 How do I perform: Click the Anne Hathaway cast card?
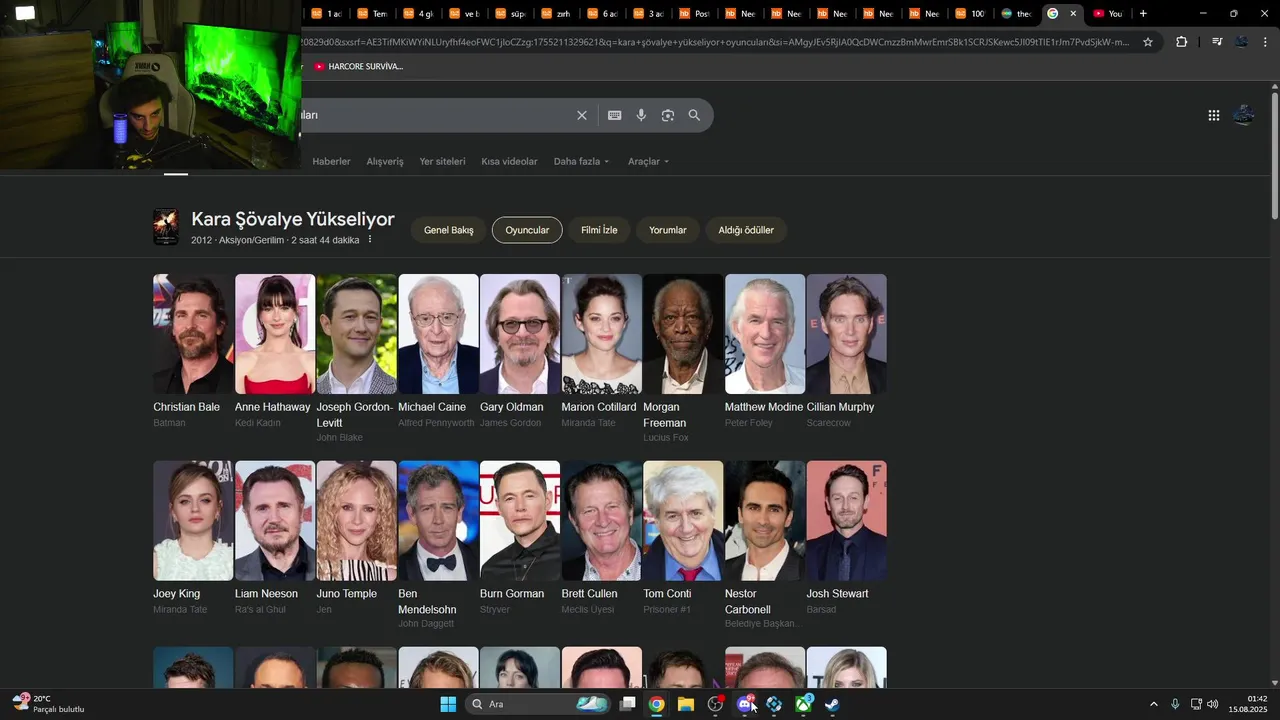point(274,351)
